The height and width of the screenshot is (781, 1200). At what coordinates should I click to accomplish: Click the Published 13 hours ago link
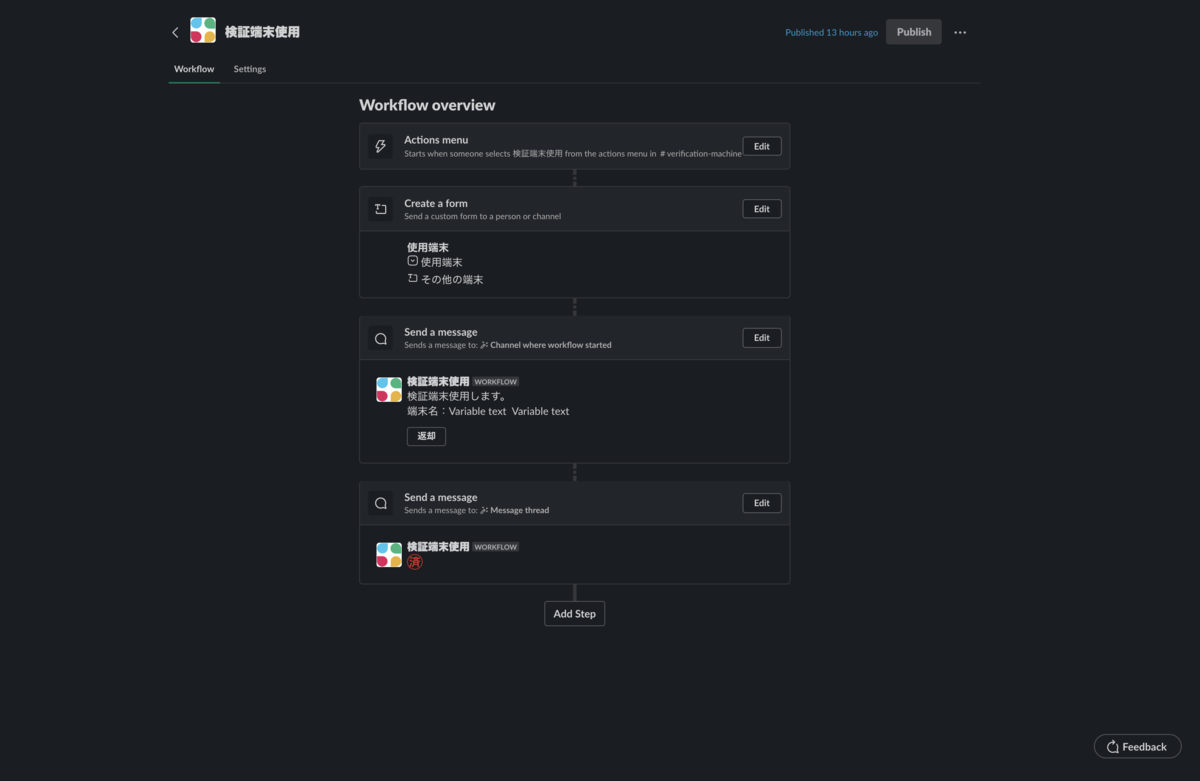831,33
